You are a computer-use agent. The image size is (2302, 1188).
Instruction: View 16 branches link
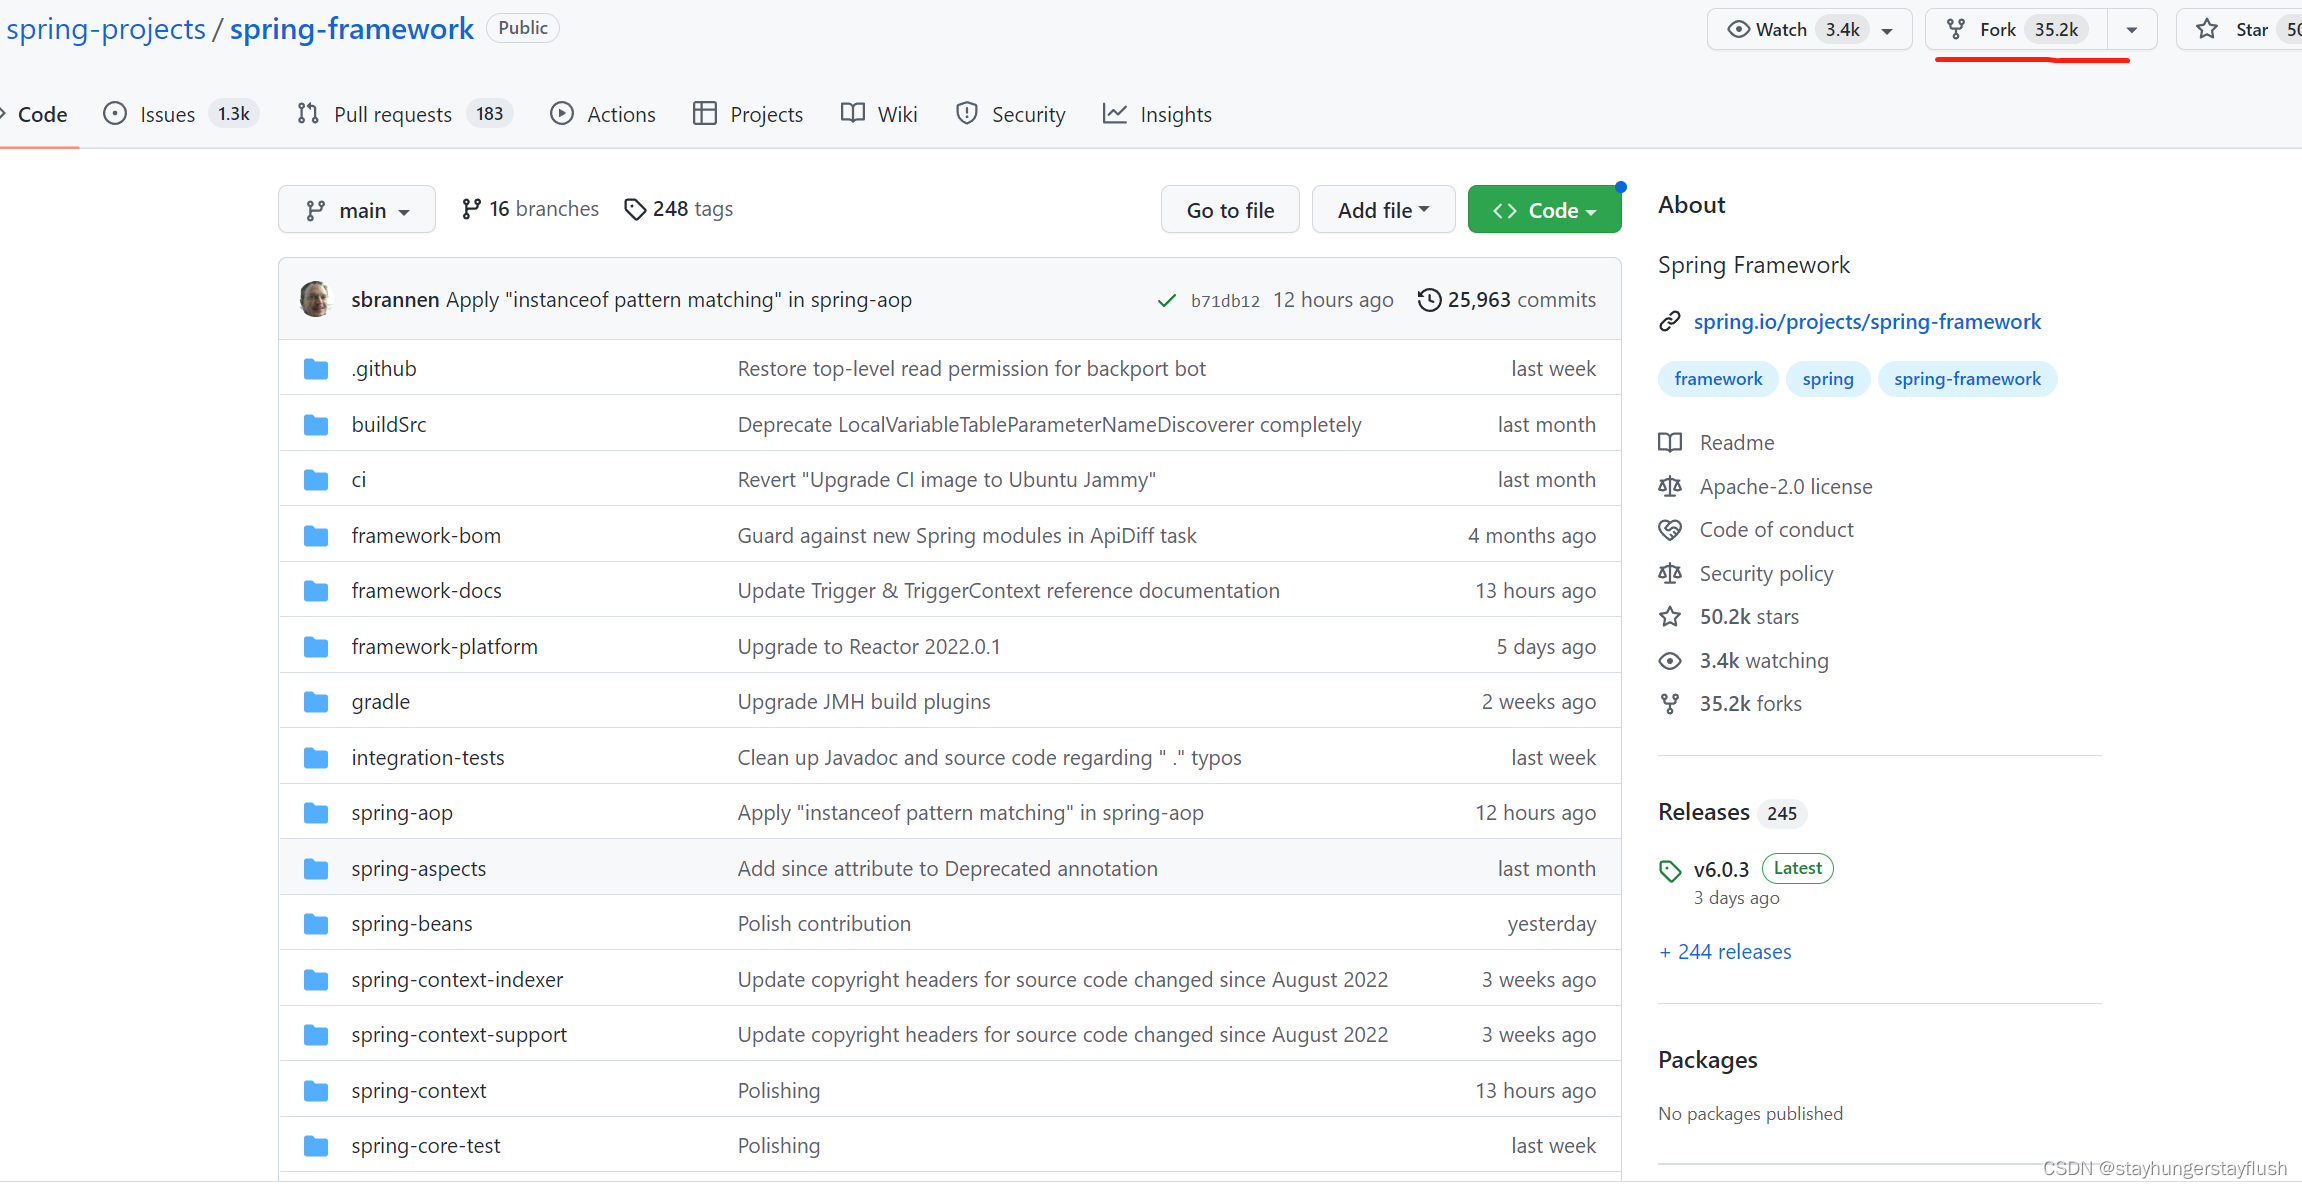point(530,209)
